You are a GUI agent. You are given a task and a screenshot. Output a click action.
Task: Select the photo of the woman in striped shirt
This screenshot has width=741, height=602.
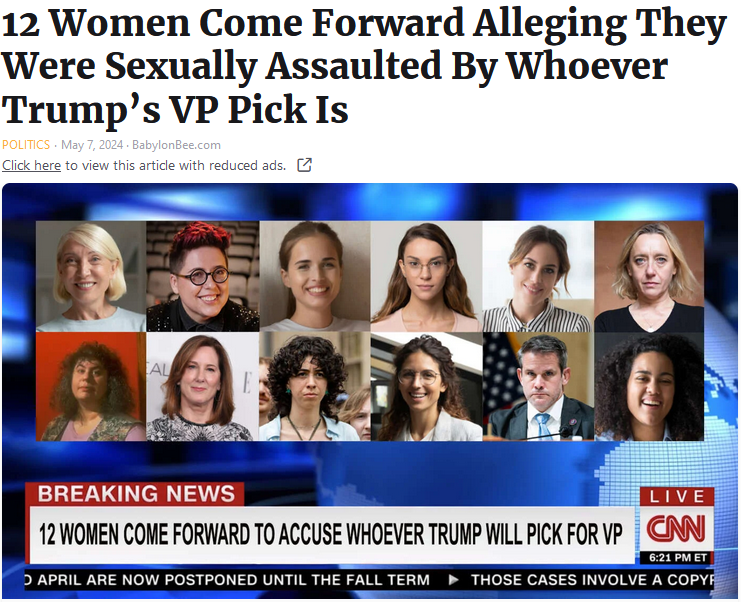(x=538, y=276)
